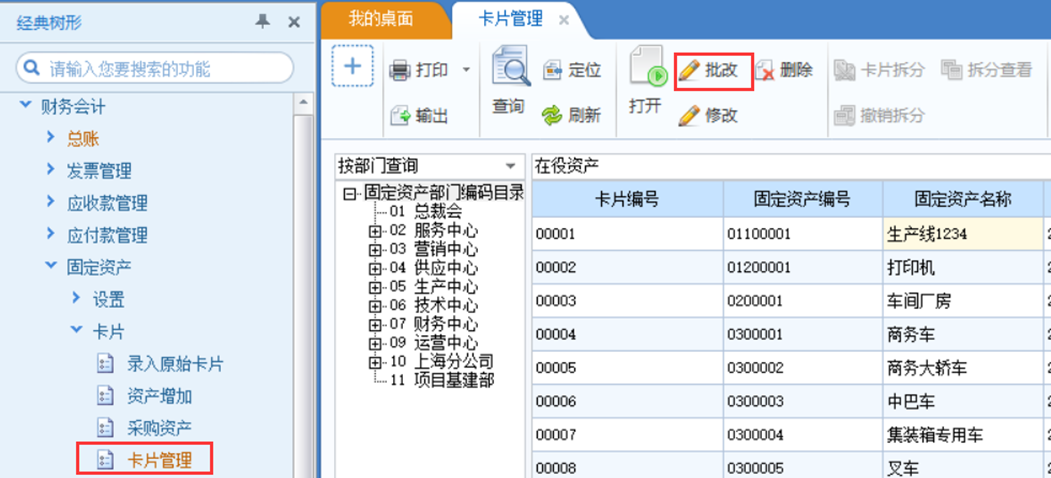Click the add new card plus icon
This screenshot has width=1051, height=478.
click(x=352, y=67)
